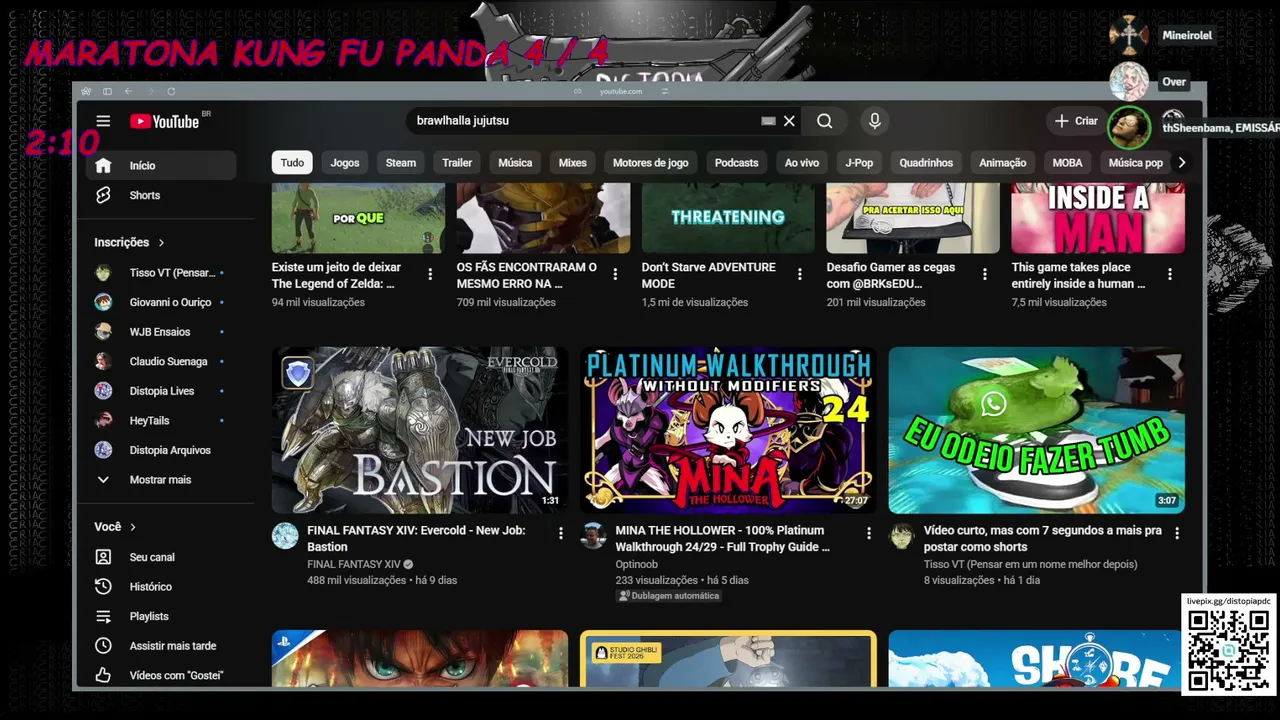The width and height of the screenshot is (1280, 720).
Task: Select the Trailer filter chip
Action: pos(457,162)
